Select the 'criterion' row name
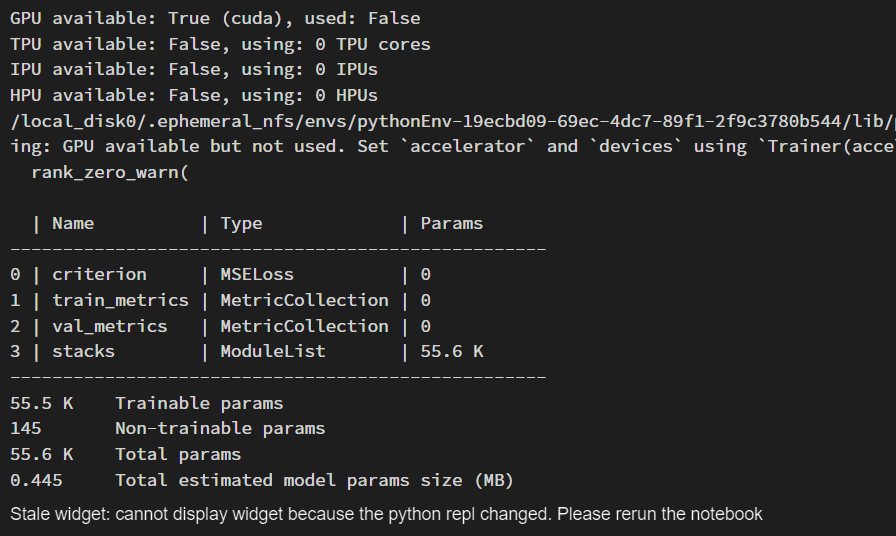Screen dimensions: 896x536 coord(99,274)
